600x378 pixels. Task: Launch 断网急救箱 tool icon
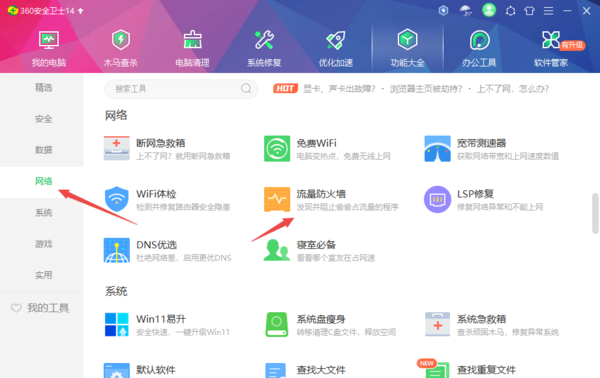pyautogui.click(x=117, y=148)
